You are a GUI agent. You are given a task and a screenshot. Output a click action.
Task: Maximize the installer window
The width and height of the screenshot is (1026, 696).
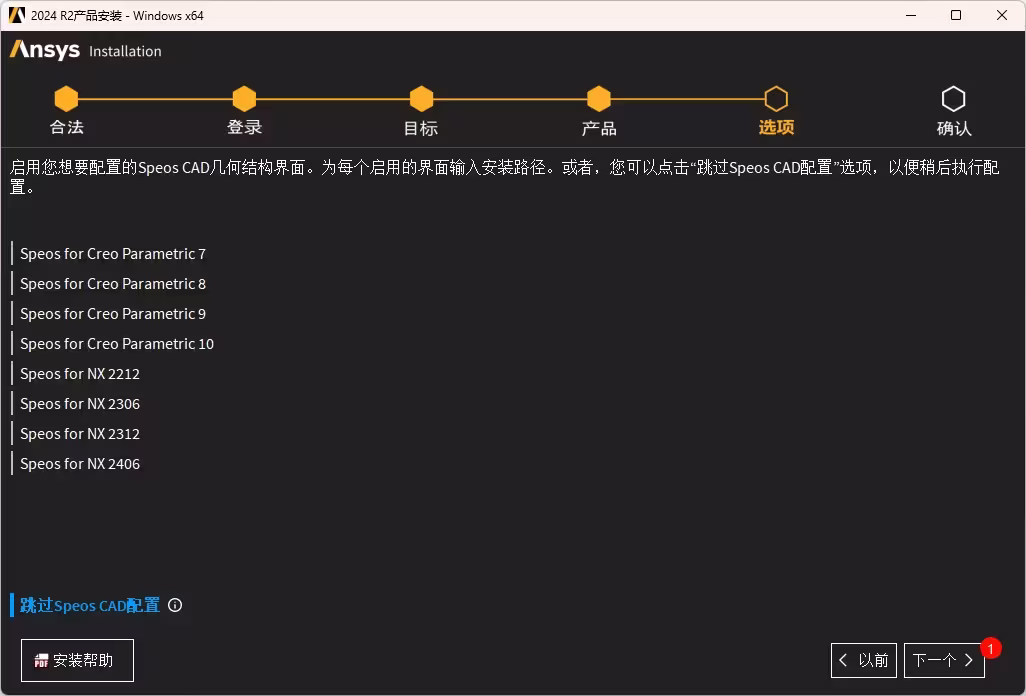point(956,15)
